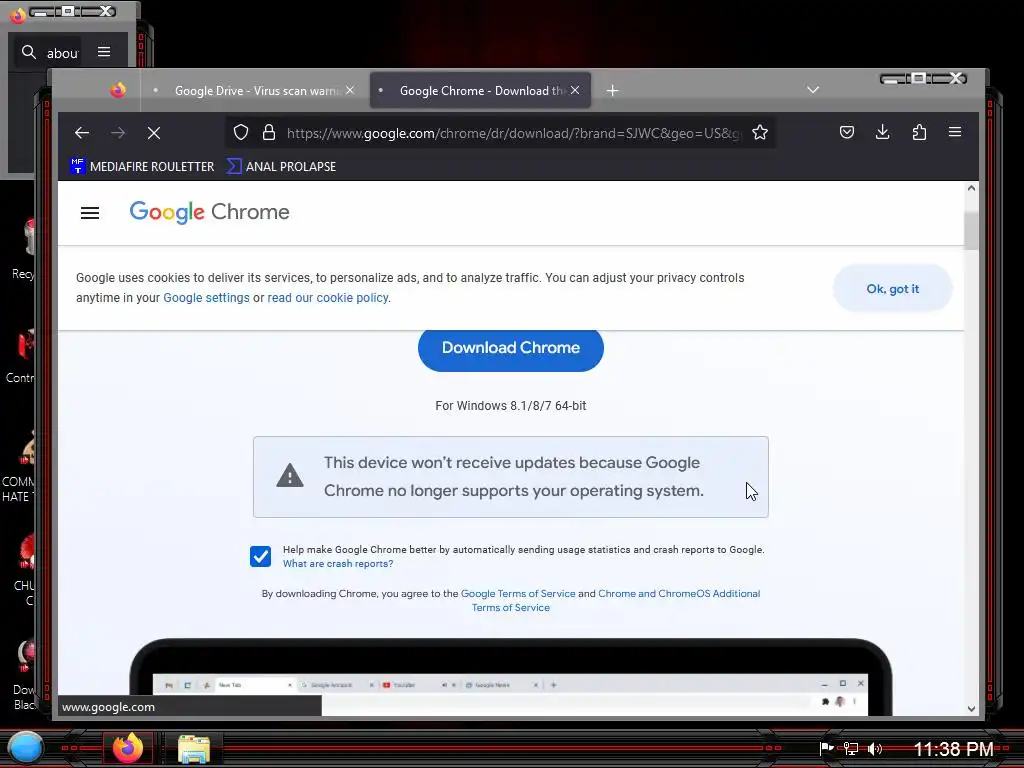Open What are crash reports link

click(338, 564)
